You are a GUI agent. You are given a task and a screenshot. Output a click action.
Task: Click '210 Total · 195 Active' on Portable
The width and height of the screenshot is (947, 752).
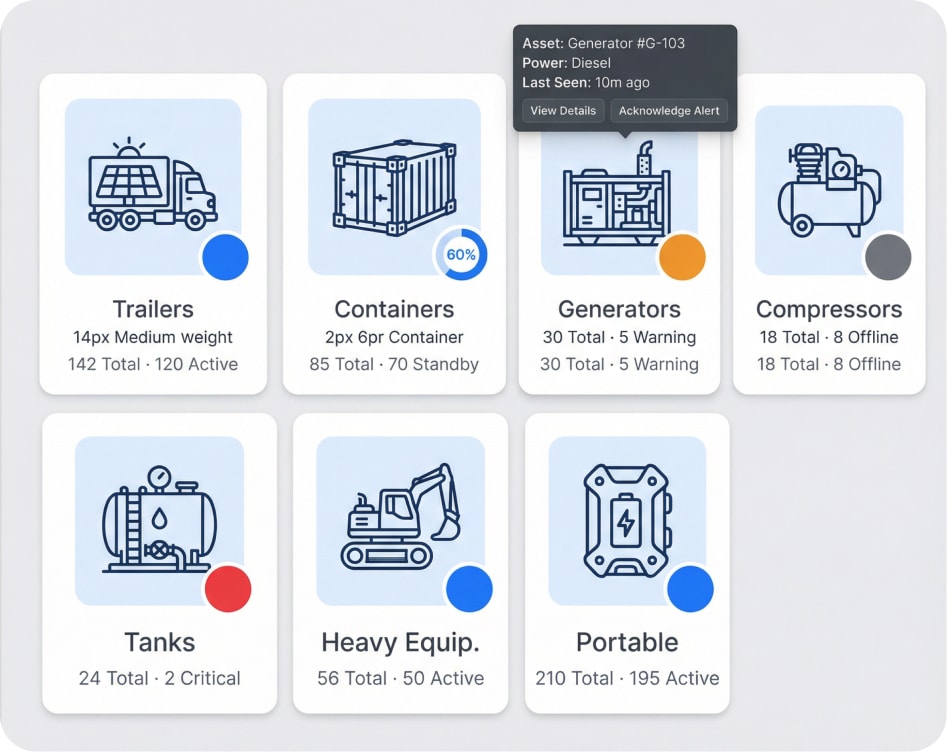[627, 678]
